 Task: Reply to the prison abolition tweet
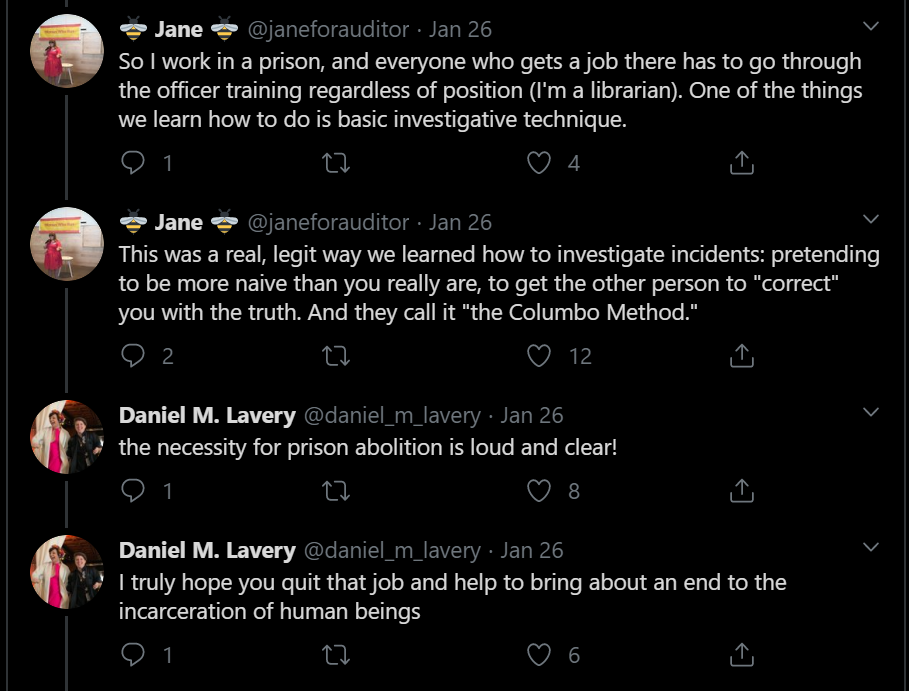tap(133, 491)
